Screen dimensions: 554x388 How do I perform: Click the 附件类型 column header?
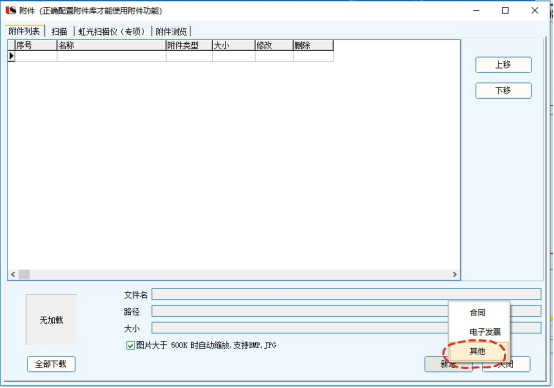[189, 45]
